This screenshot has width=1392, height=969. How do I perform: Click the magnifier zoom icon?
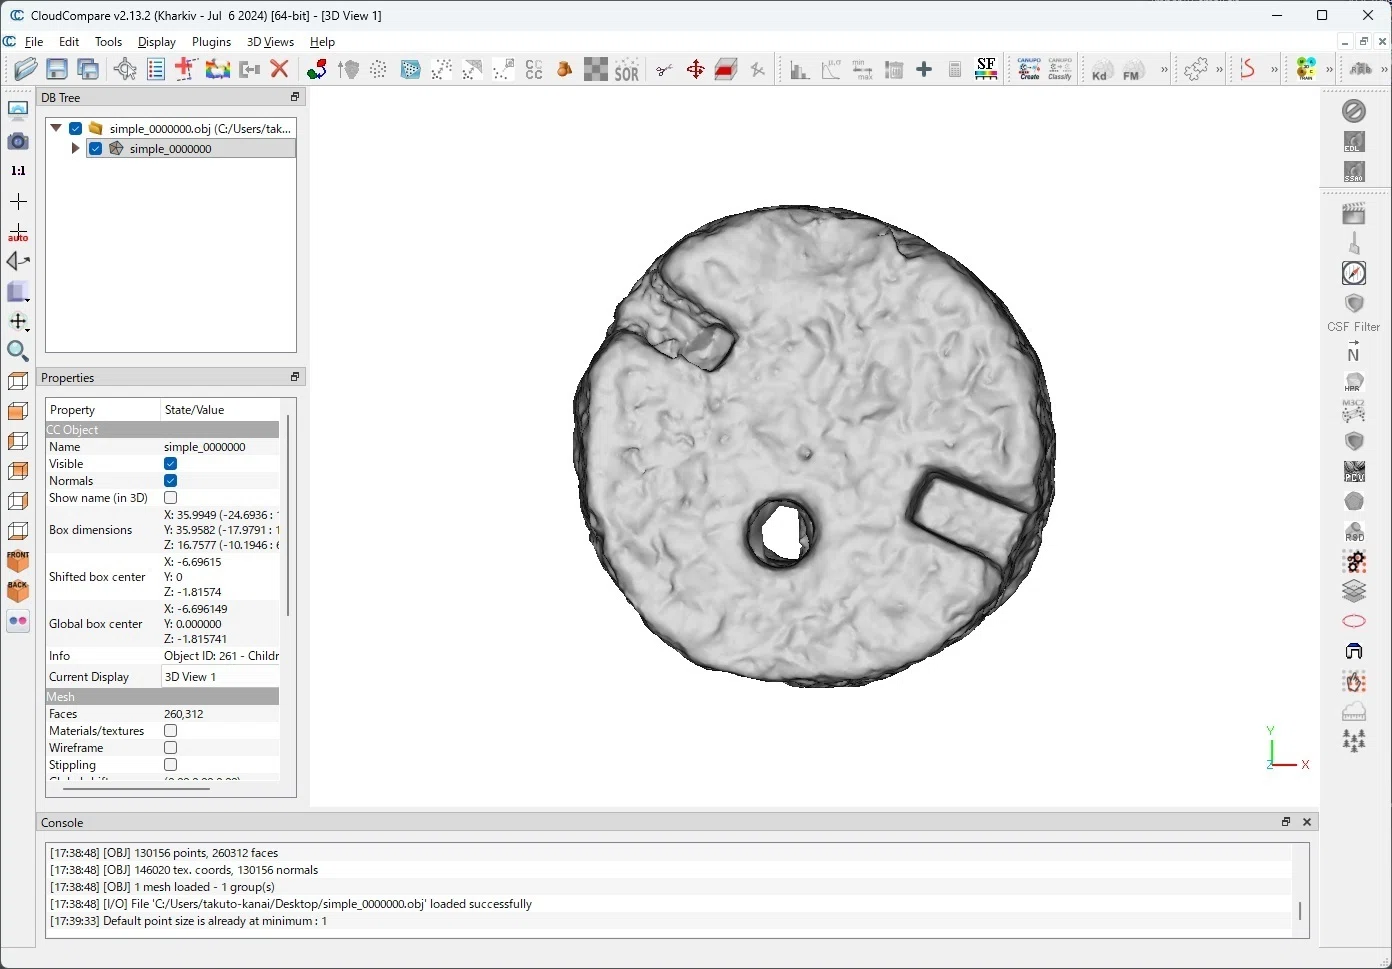pyautogui.click(x=18, y=351)
